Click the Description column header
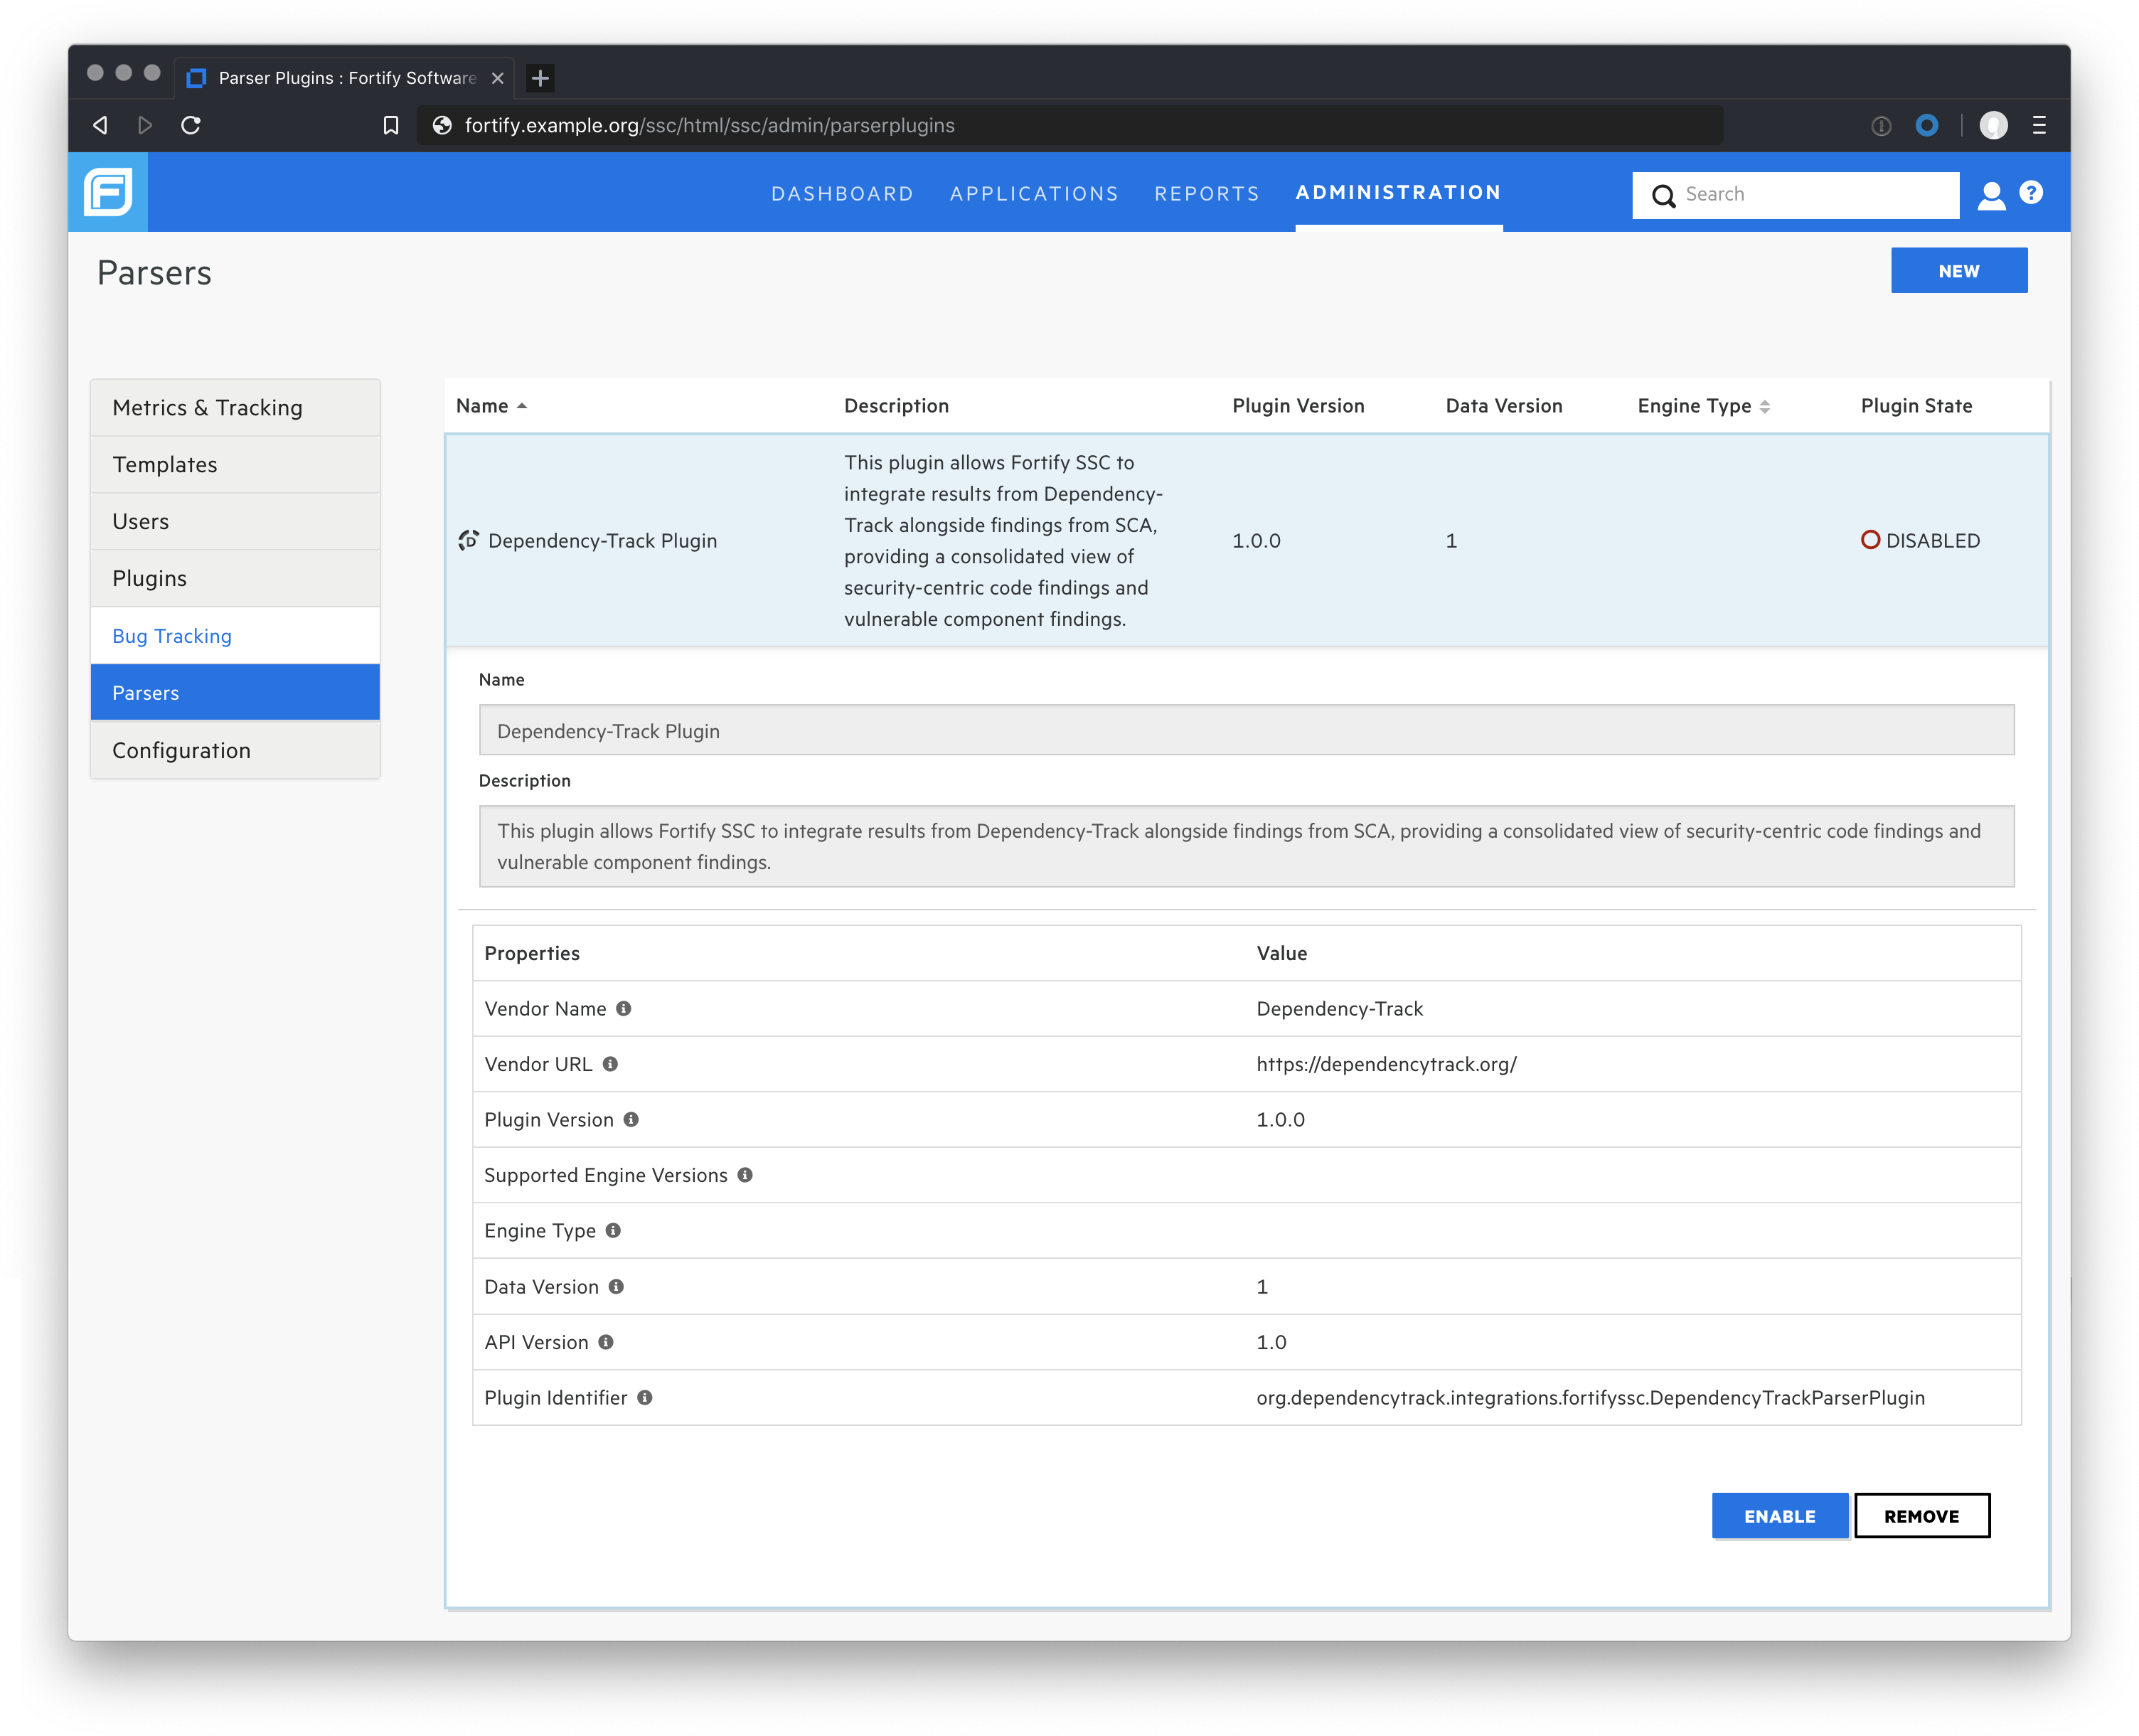 coord(896,406)
